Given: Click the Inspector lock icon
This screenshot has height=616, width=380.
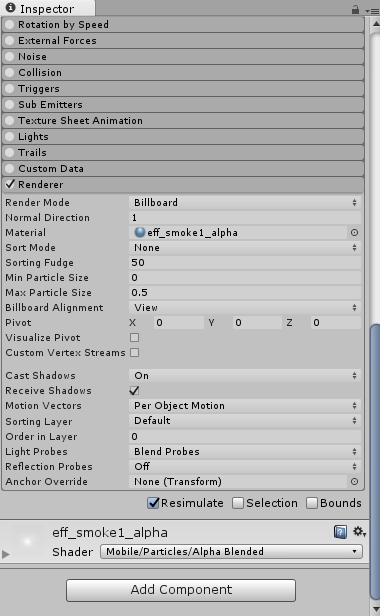Looking at the screenshot, I should click(355, 9).
